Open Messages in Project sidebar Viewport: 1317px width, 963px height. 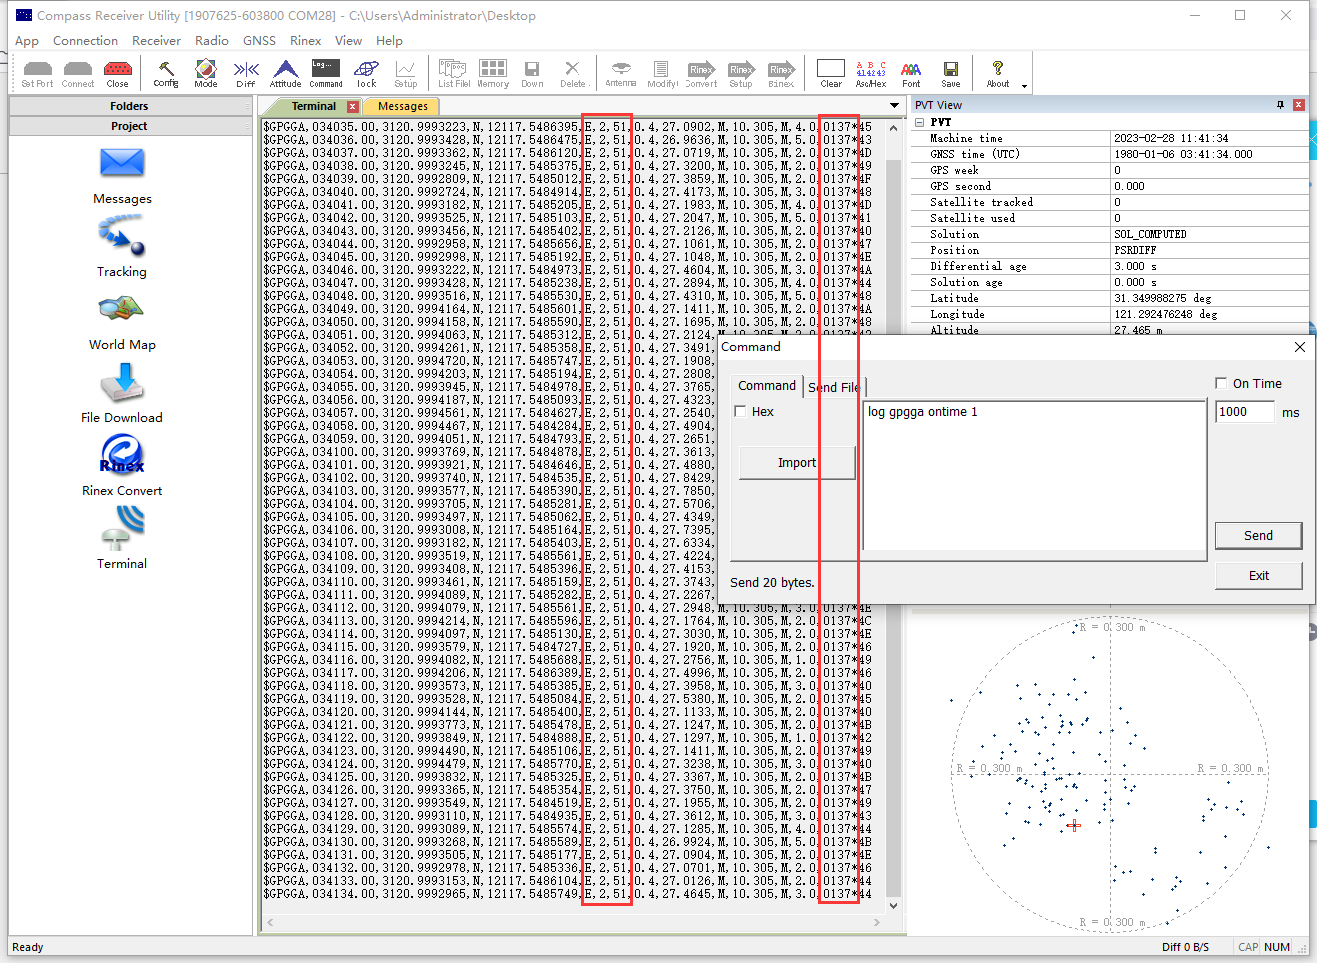(122, 176)
